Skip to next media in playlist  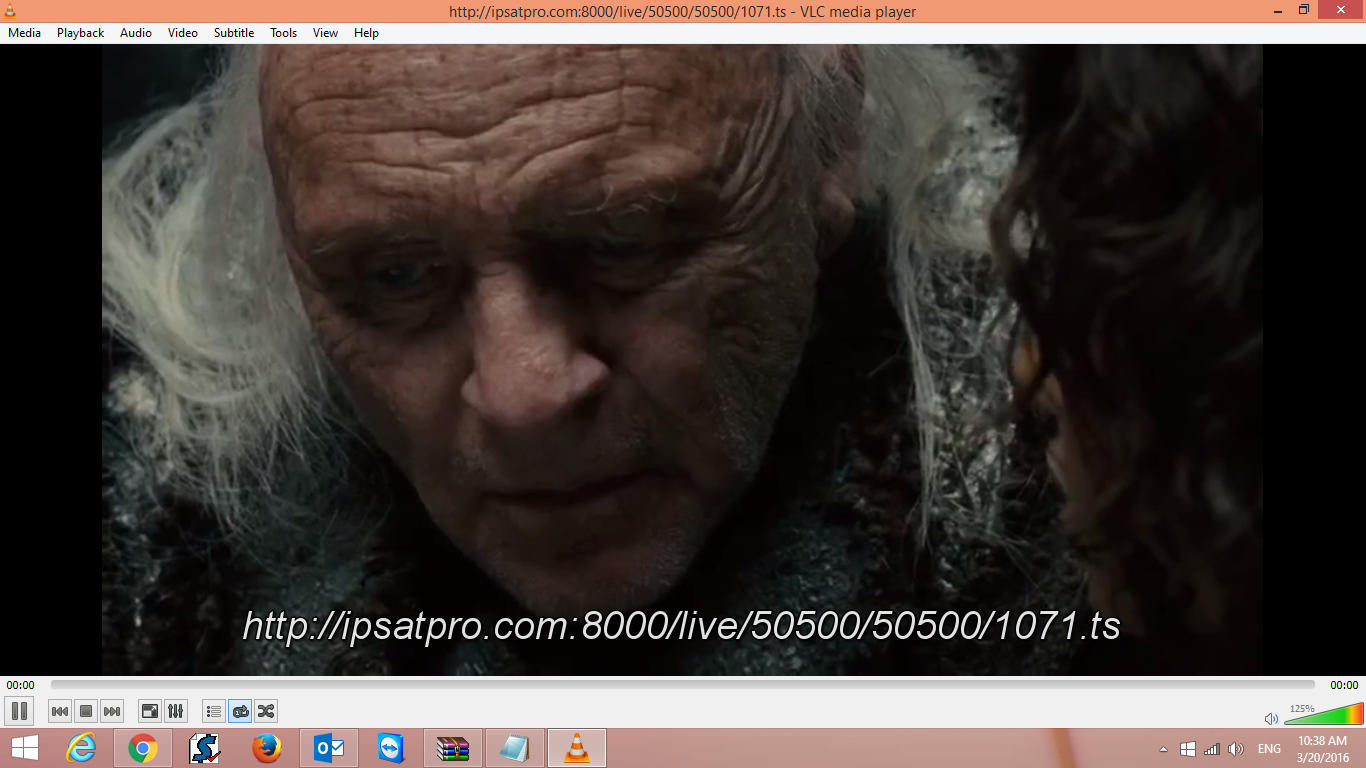(112, 711)
